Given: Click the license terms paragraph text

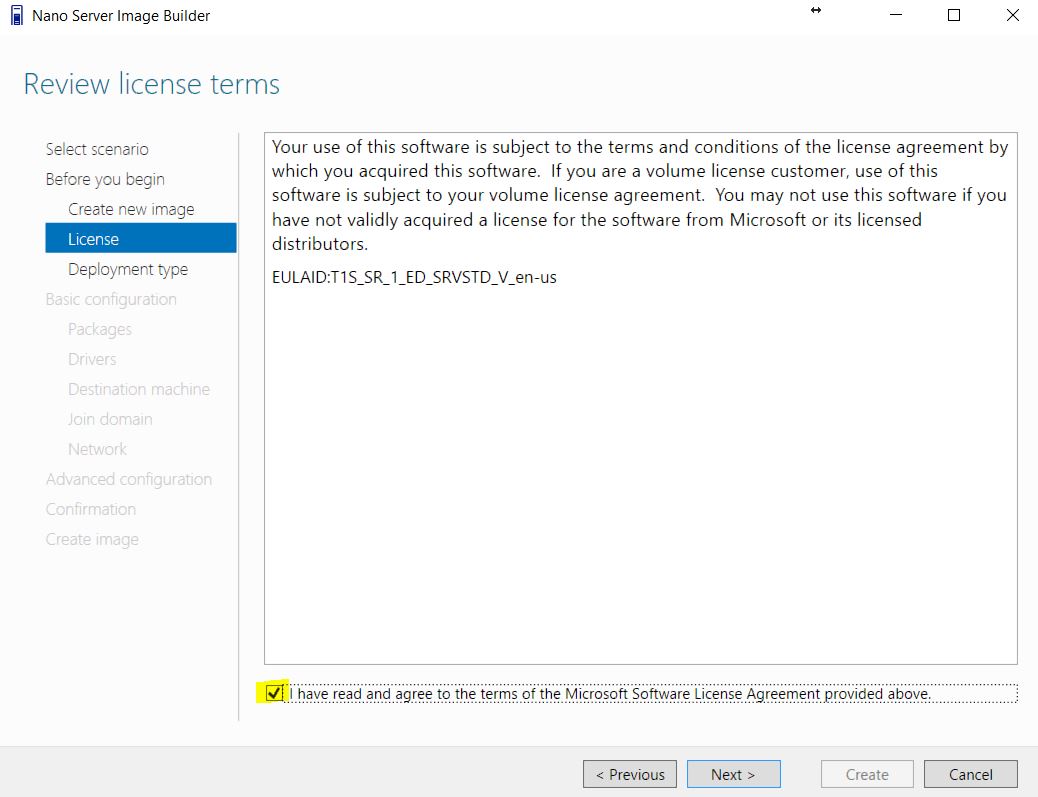Looking at the screenshot, I should tap(639, 195).
